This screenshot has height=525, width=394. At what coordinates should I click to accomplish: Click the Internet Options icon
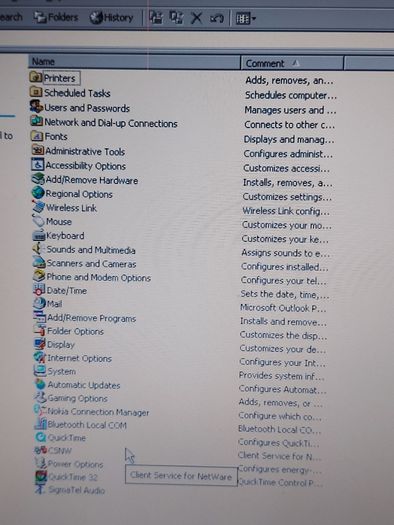[40, 358]
